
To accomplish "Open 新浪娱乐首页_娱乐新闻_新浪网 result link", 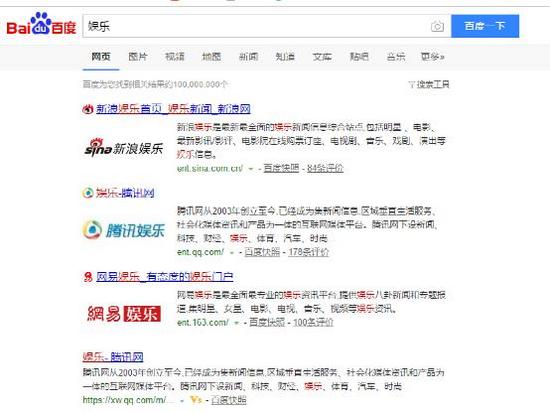I will (x=173, y=109).
